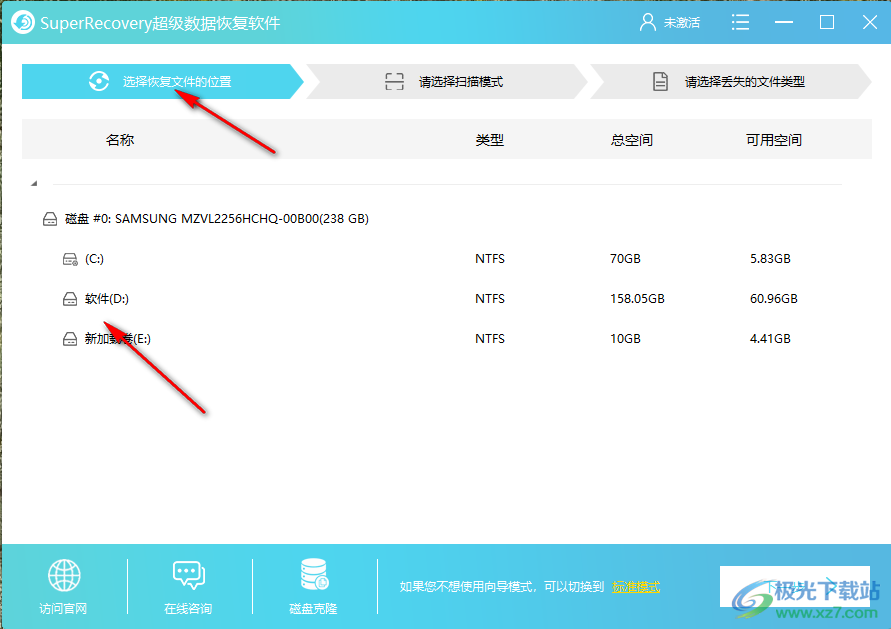Click the scan mode step icon
The image size is (891, 629).
coord(394,81)
